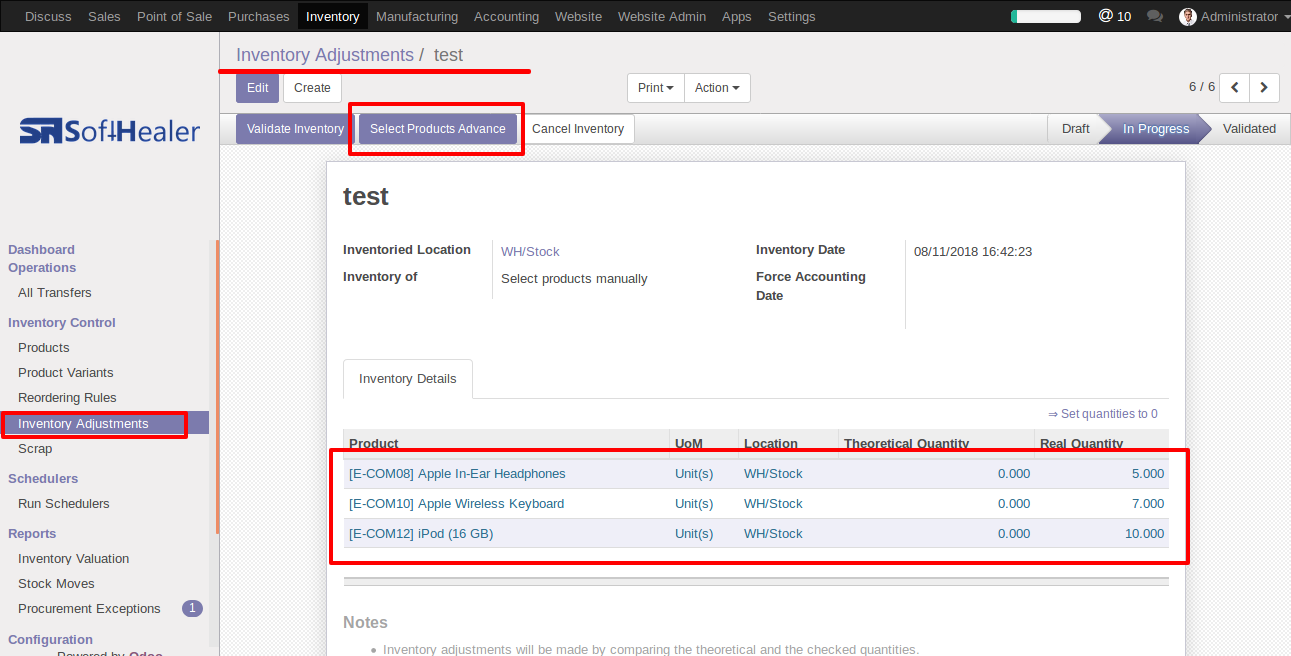1291x656 pixels.
Task: Click the Edit button
Action: 258,88
